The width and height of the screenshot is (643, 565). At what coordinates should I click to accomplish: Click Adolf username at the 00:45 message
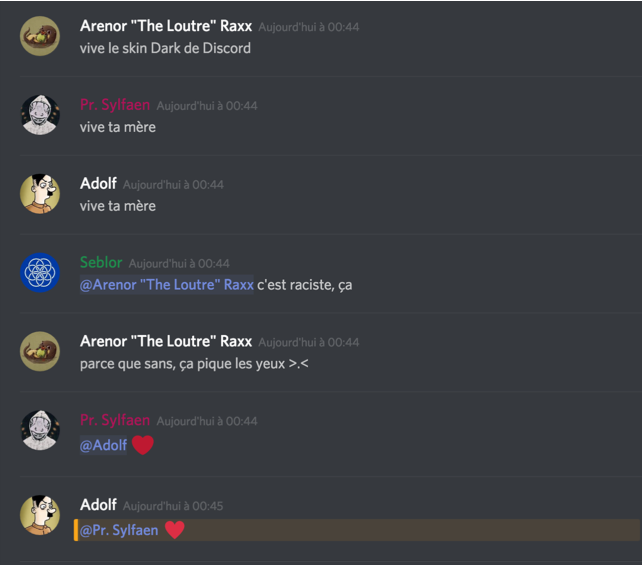[x=98, y=505]
